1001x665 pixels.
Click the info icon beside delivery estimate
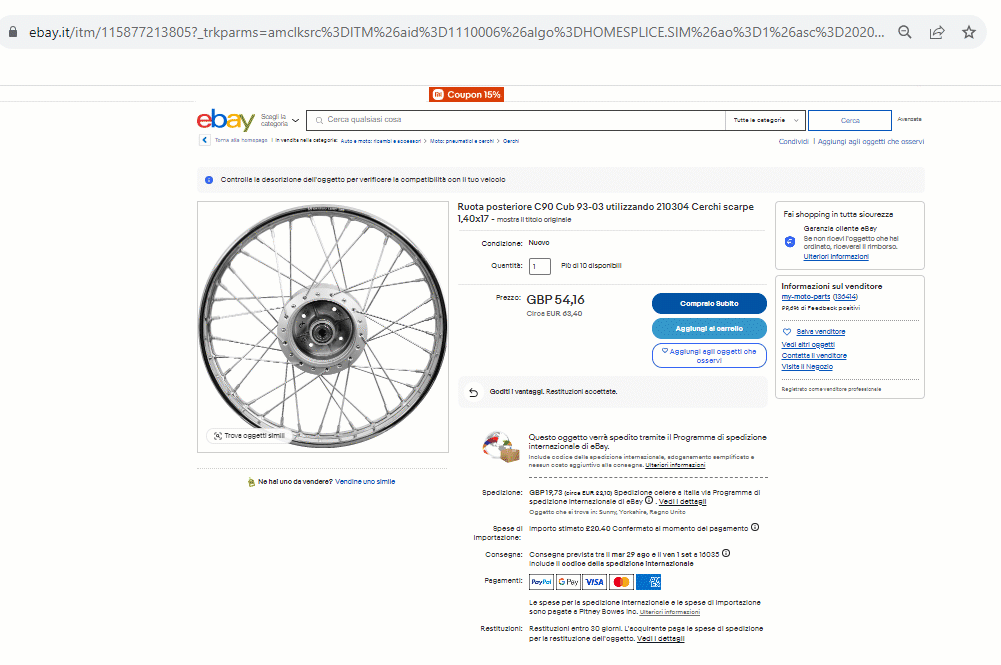click(726, 553)
